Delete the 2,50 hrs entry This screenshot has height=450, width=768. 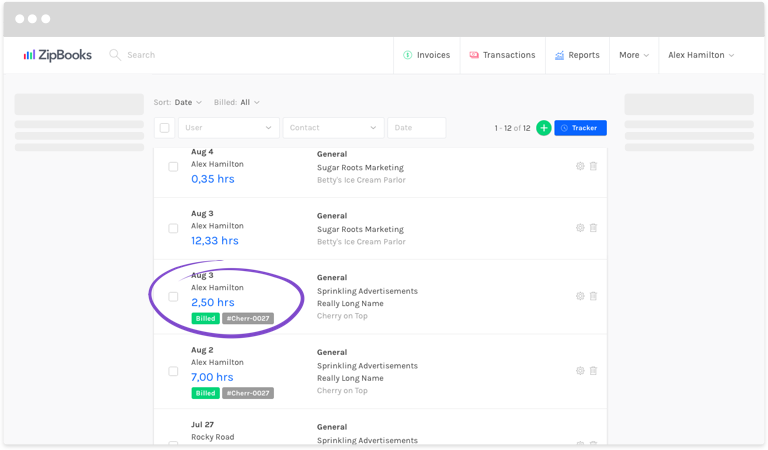coord(593,296)
